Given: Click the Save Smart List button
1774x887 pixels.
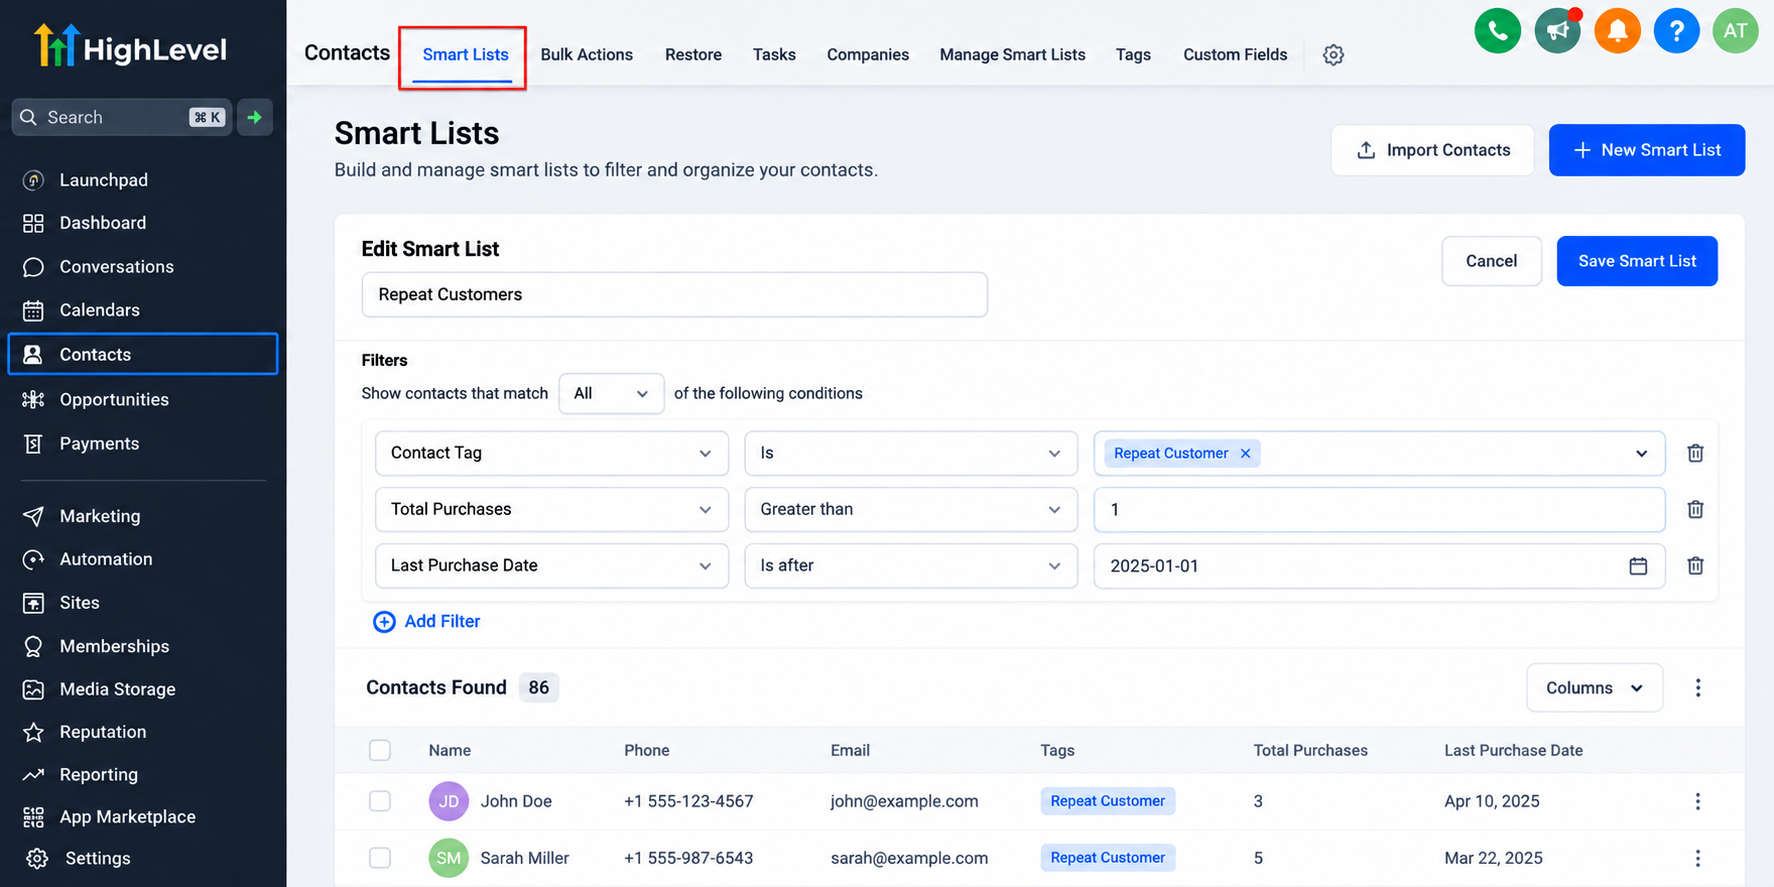Looking at the screenshot, I should point(1637,261).
